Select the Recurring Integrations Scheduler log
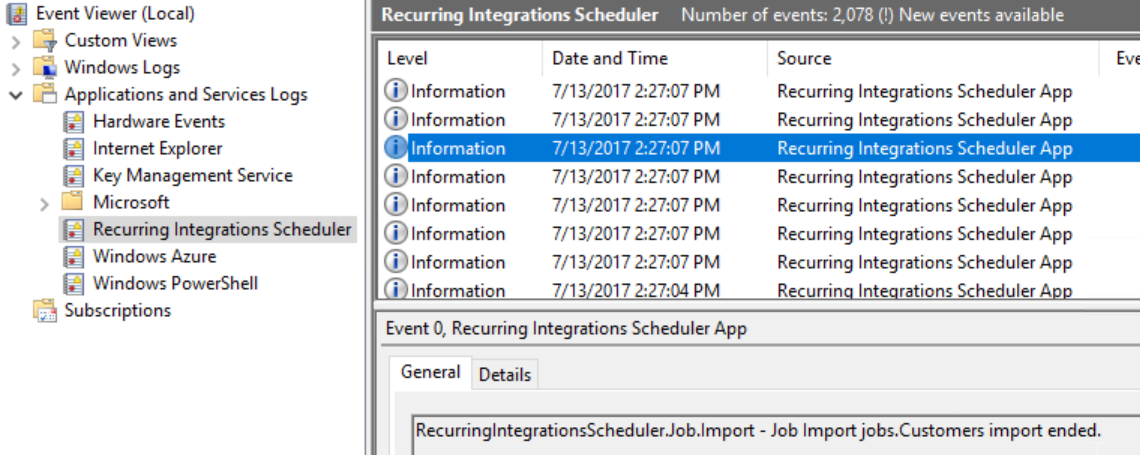 click(x=222, y=230)
